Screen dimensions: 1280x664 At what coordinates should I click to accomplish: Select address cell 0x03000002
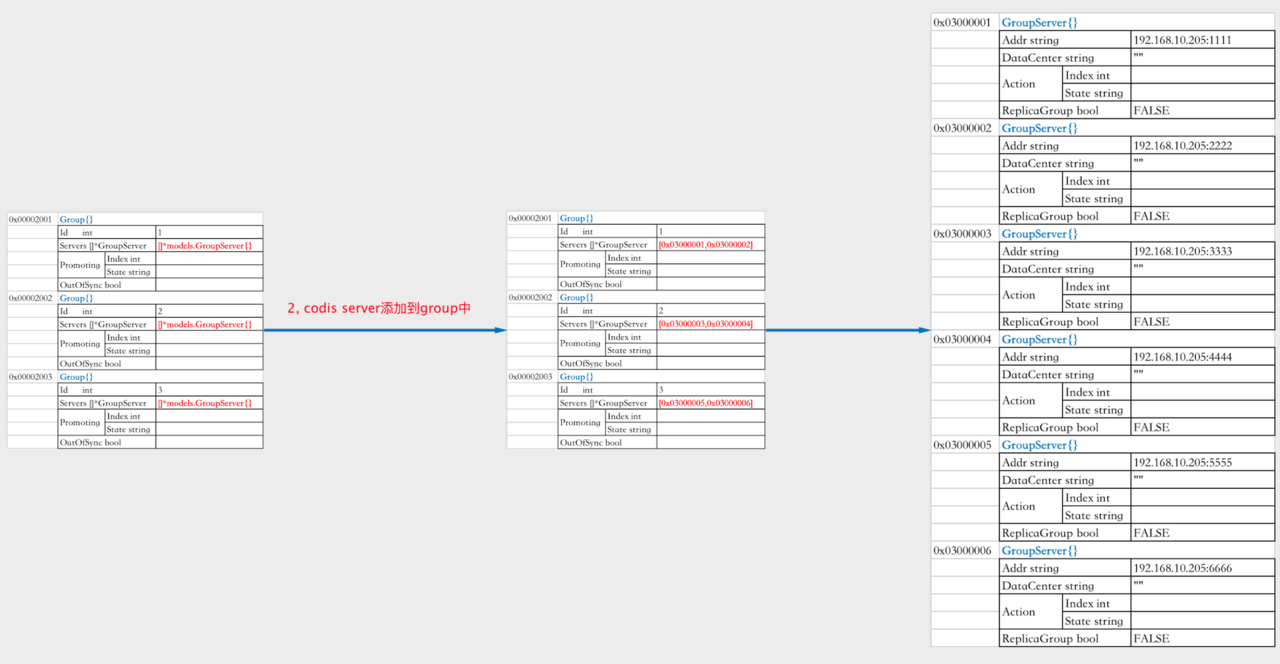[965, 128]
